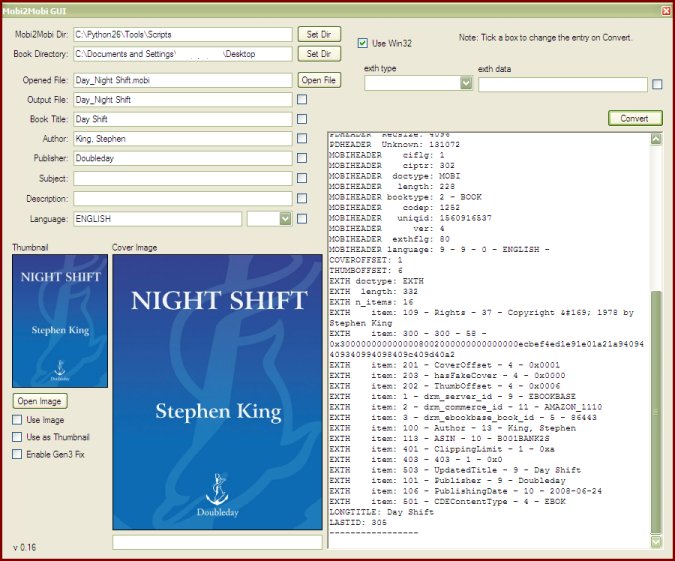Click the 'THUMBOFFSET: 6' log line
This screenshot has width=675, height=561.
[x=366, y=270]
